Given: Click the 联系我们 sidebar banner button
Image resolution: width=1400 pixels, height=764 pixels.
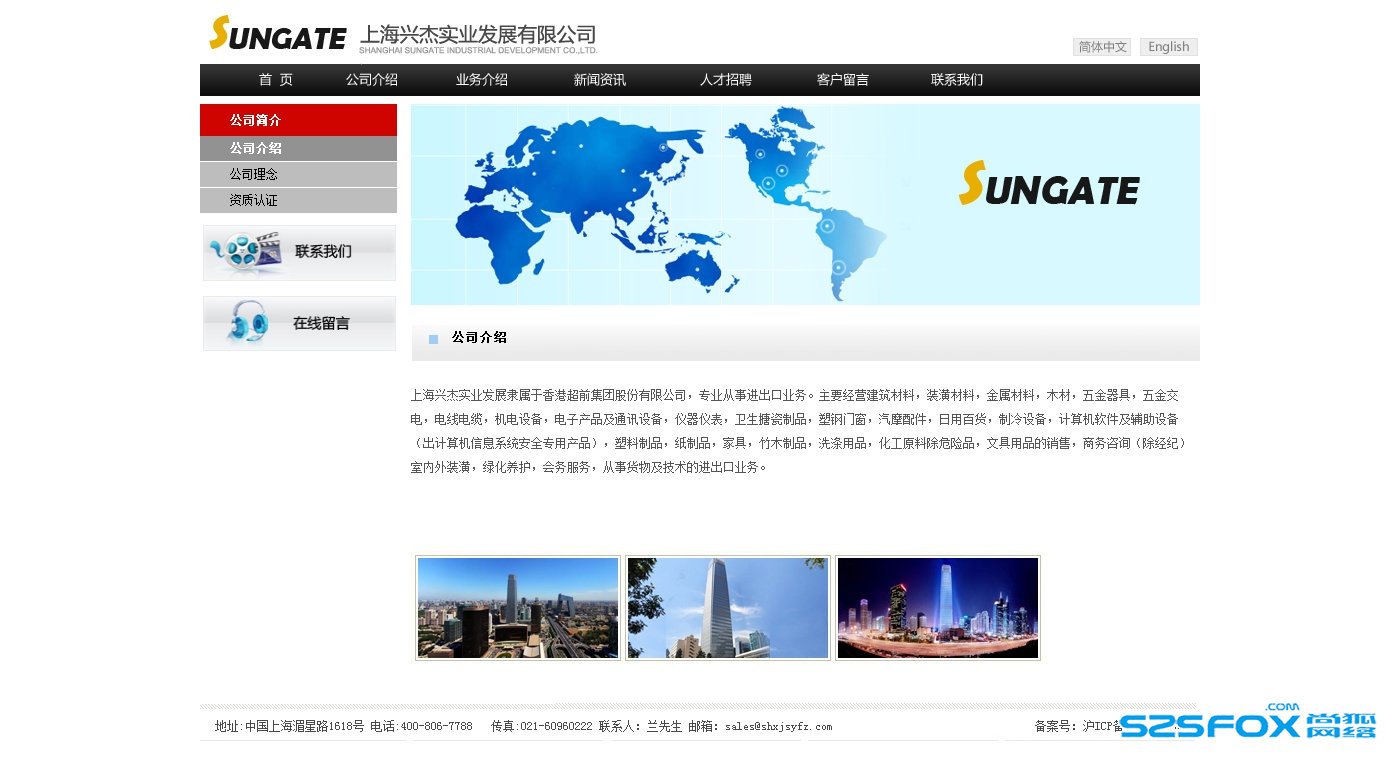Looking at the screenshot, I should pyautogui.click(x=299, y=253).
